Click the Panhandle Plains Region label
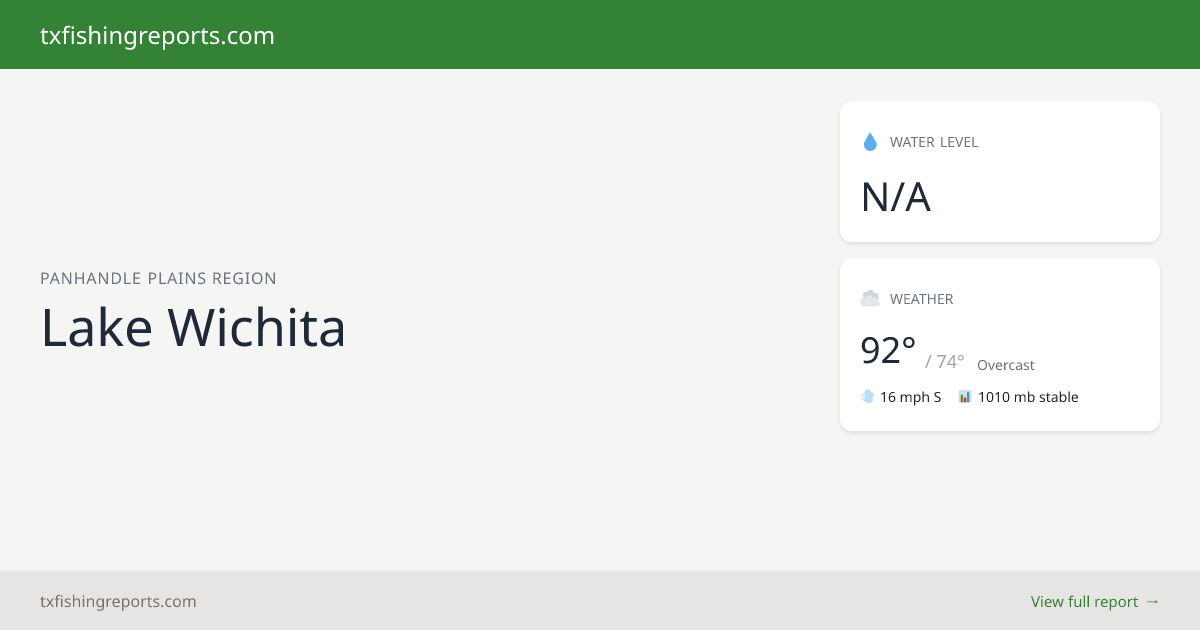The height and width of the screenshot is (630, 1200). (158, 278)
